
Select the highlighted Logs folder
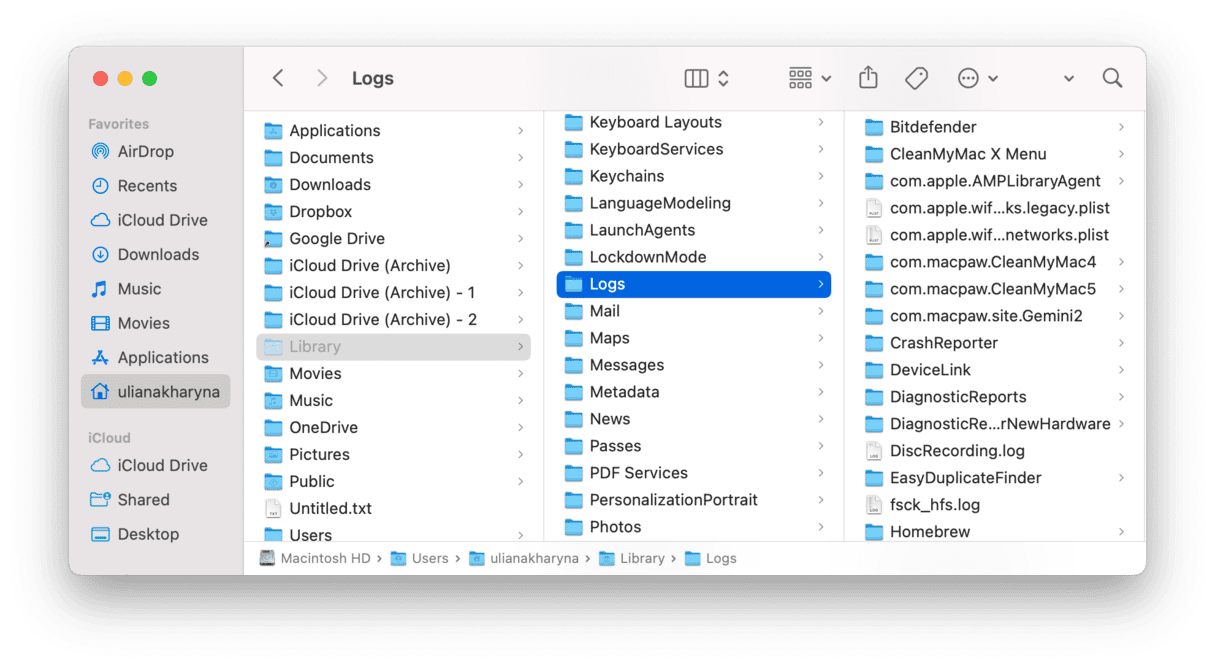(x=694, y=284)
